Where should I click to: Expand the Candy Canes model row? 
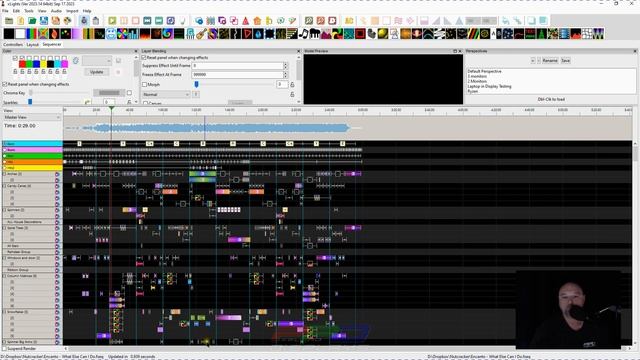coord(5,186)
